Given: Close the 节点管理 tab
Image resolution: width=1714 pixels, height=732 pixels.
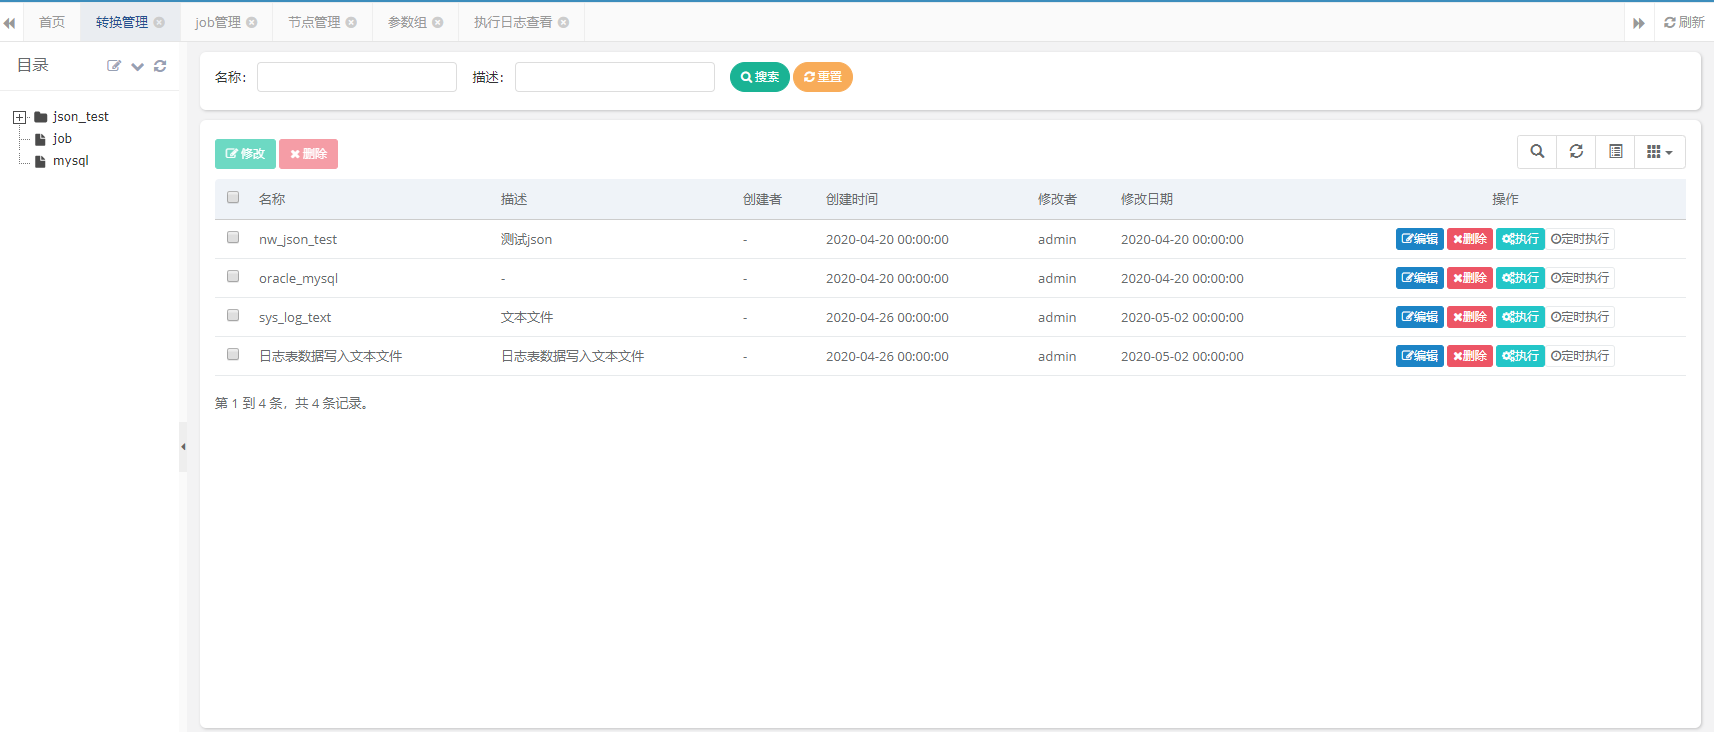Looking at the screenshot, I should [x=351, y=22].
